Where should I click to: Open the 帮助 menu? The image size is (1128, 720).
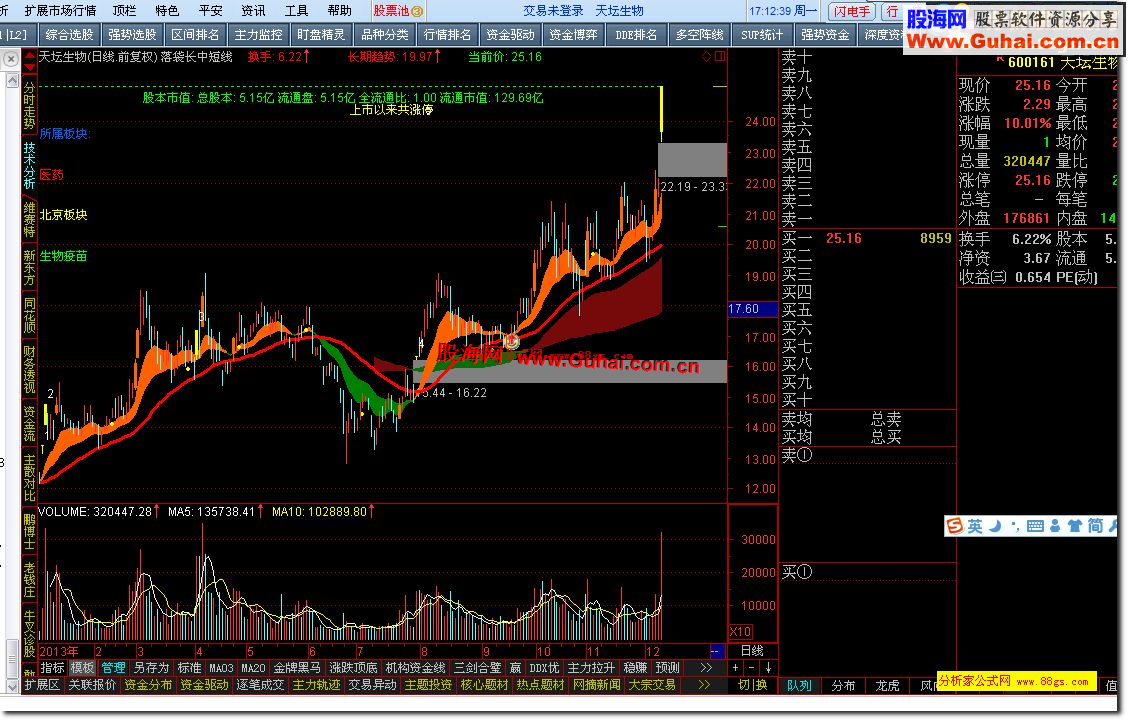pyautogui.click(x=340, y=11)
